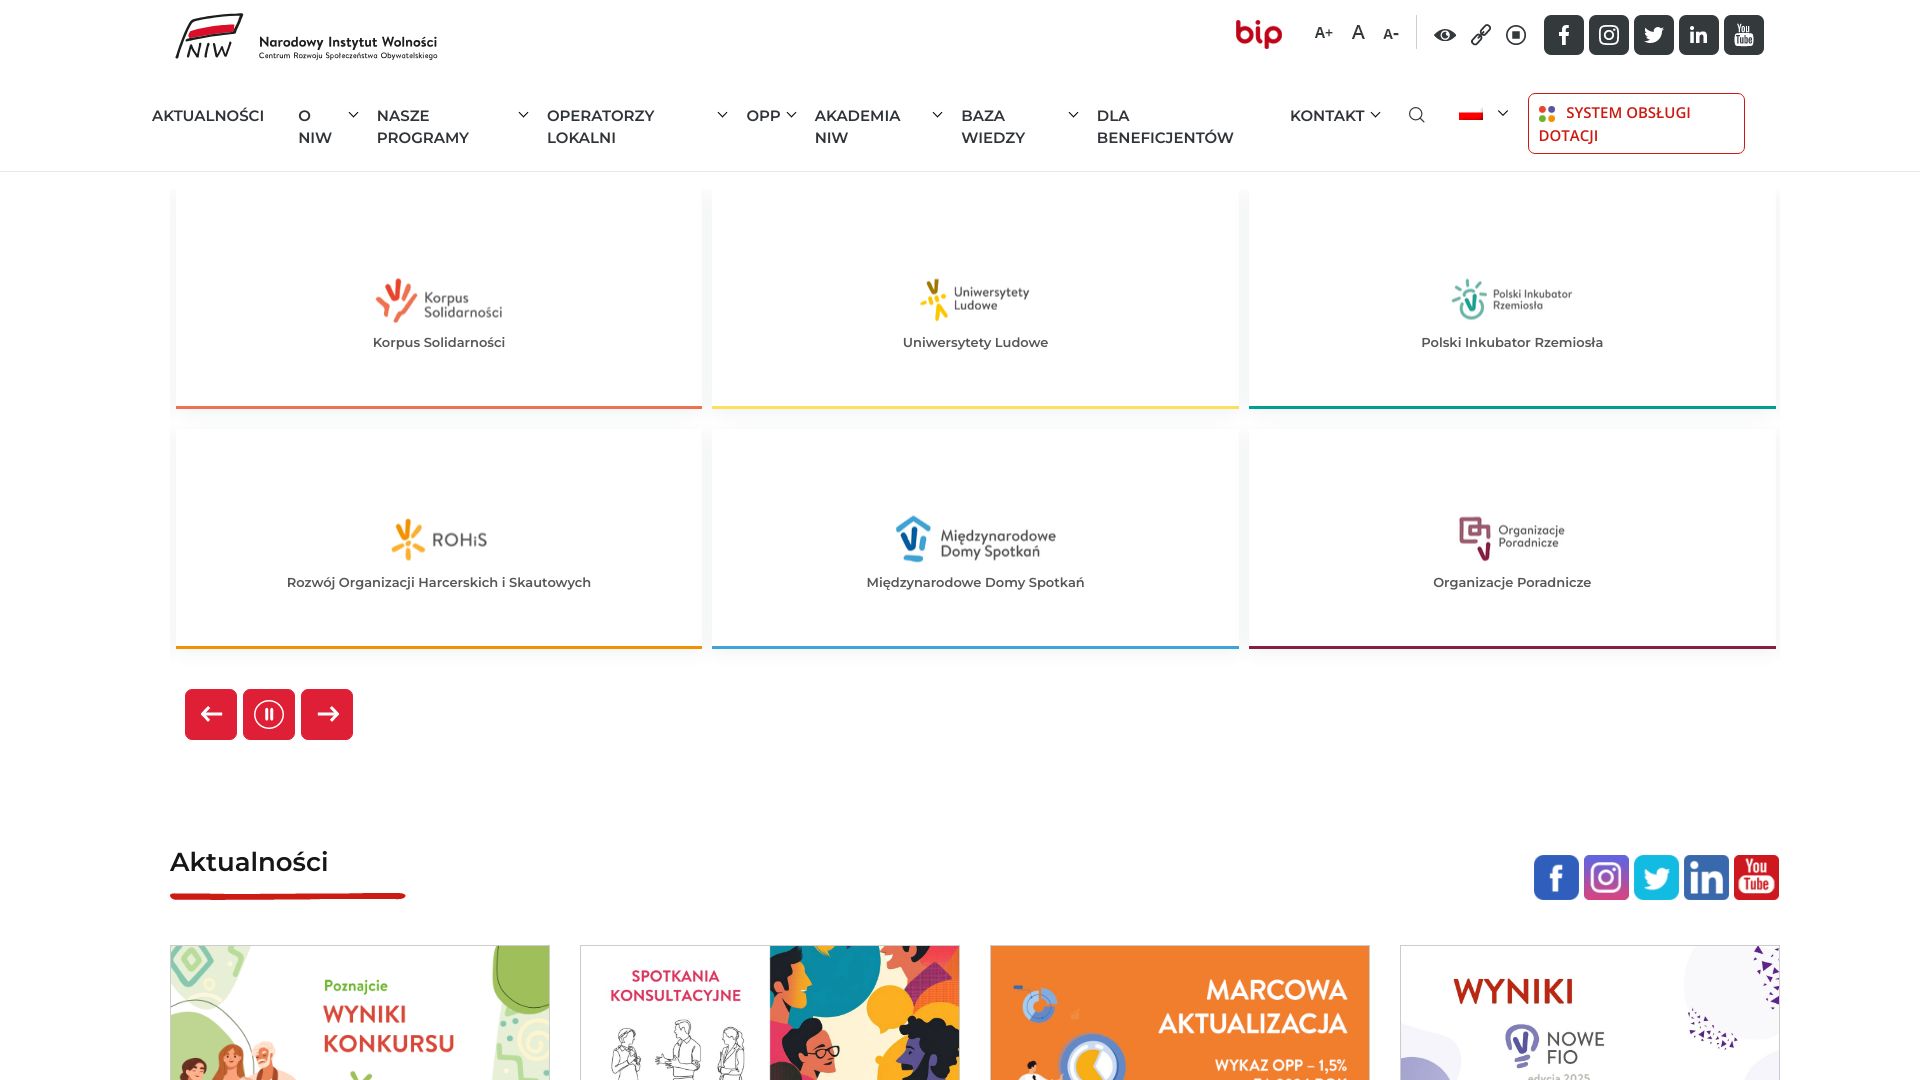Expand Nasze Programy submenu chevron
The height and width of the screenshot is (1080, 1920).
(523, 115)
